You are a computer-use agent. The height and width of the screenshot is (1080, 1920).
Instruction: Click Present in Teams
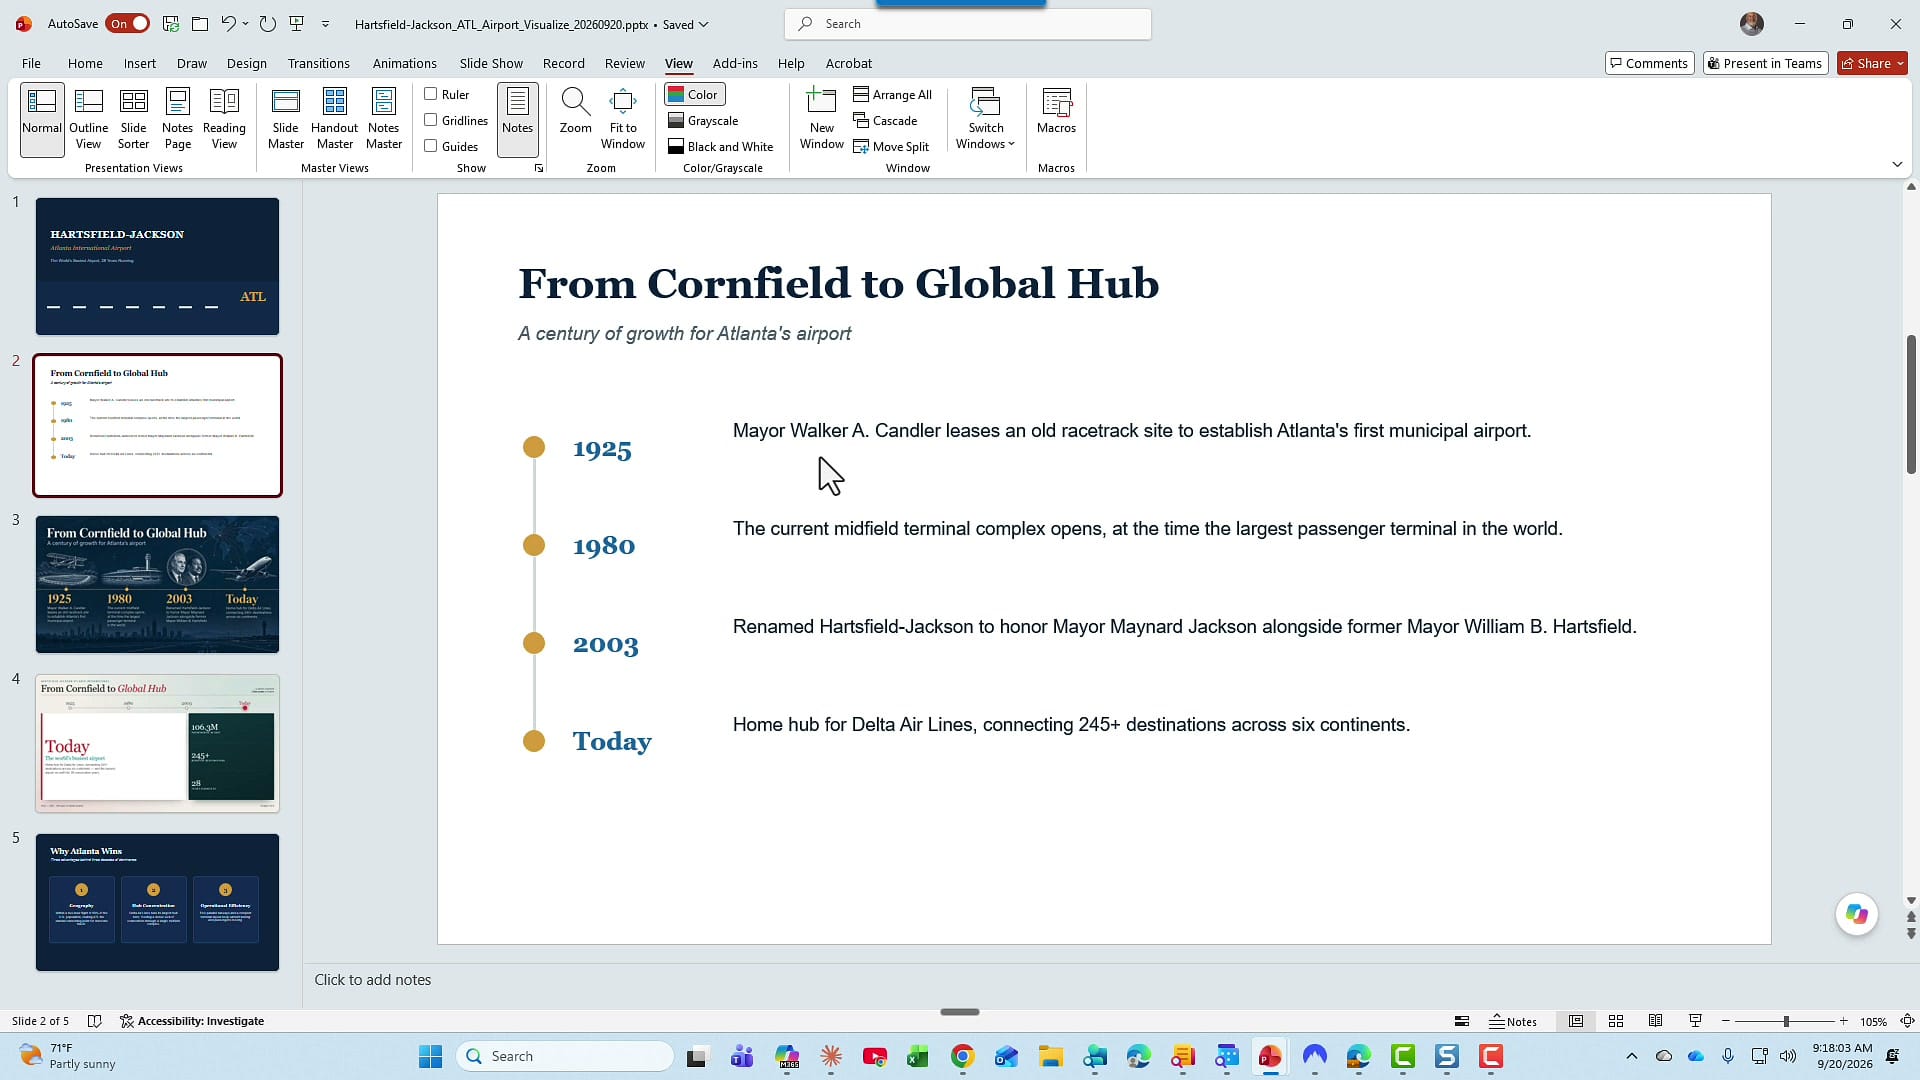pyautogui.click(x=1765, y=63)
